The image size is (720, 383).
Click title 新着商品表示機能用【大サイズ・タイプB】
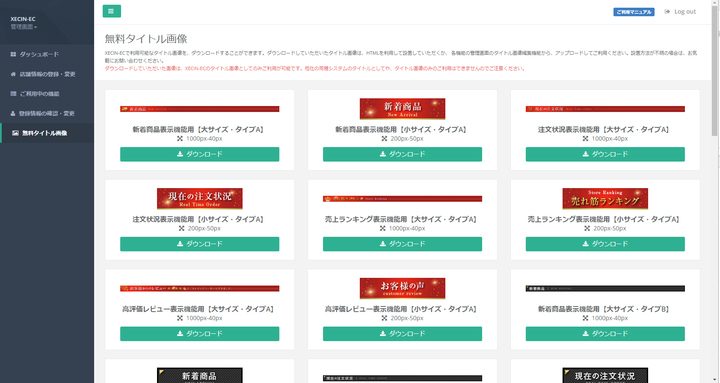tap(605, 309)
